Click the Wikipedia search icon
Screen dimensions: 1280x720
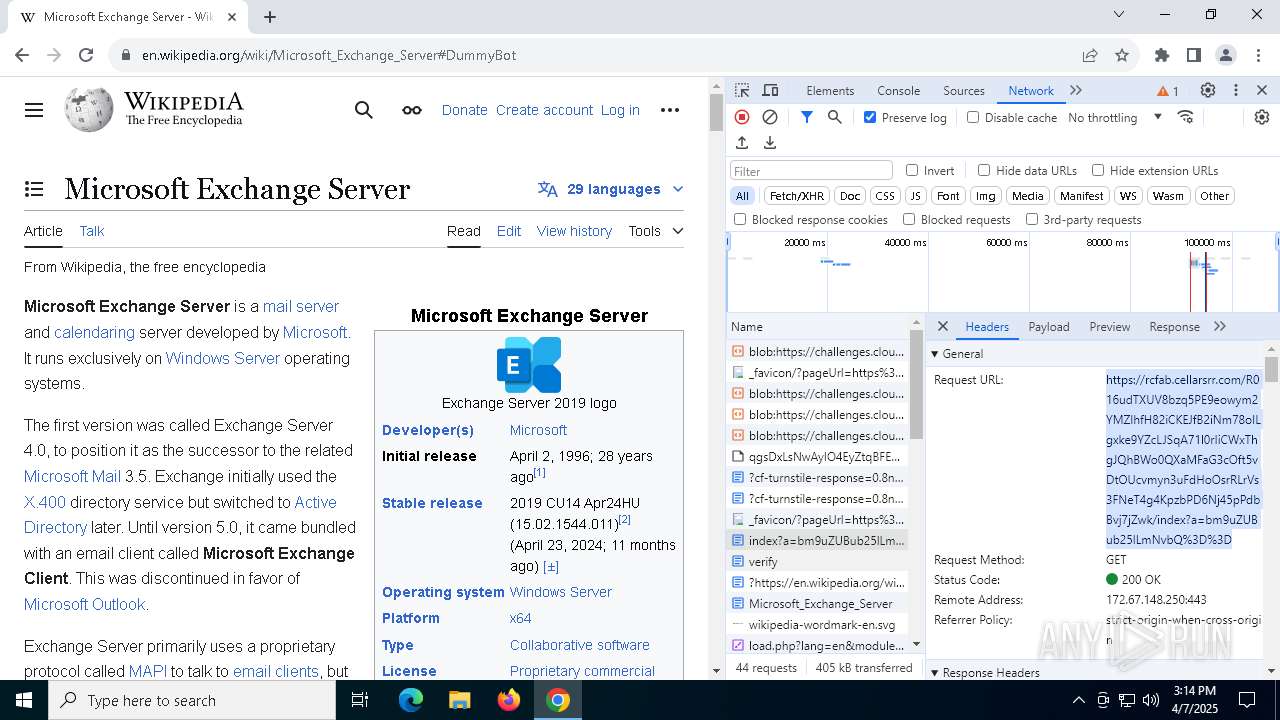[x=364, y=110]
